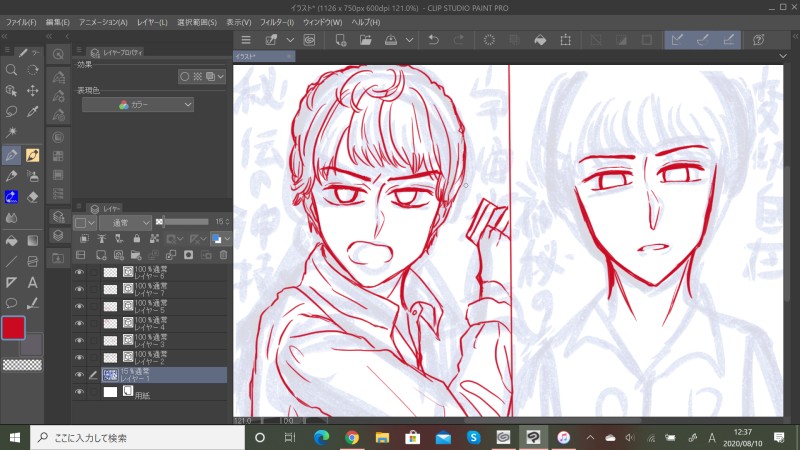The height and width of the screenshot is (450, 800).
Task: Hide レイヤー 4 using eye icon
Action: [x=79, y=323]
